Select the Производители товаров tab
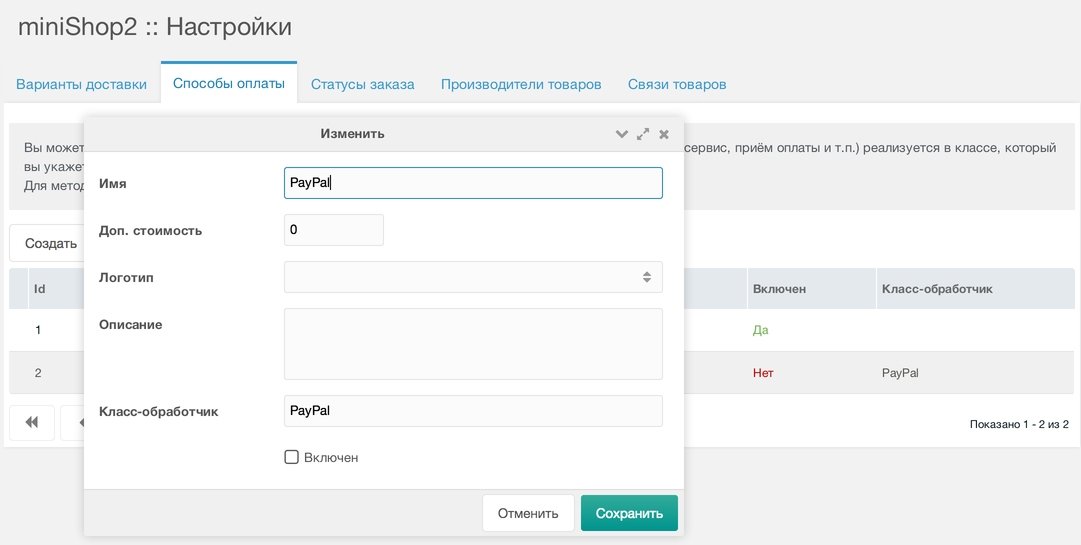This screenshot has width=1081, height=545. tap(521, 85)
